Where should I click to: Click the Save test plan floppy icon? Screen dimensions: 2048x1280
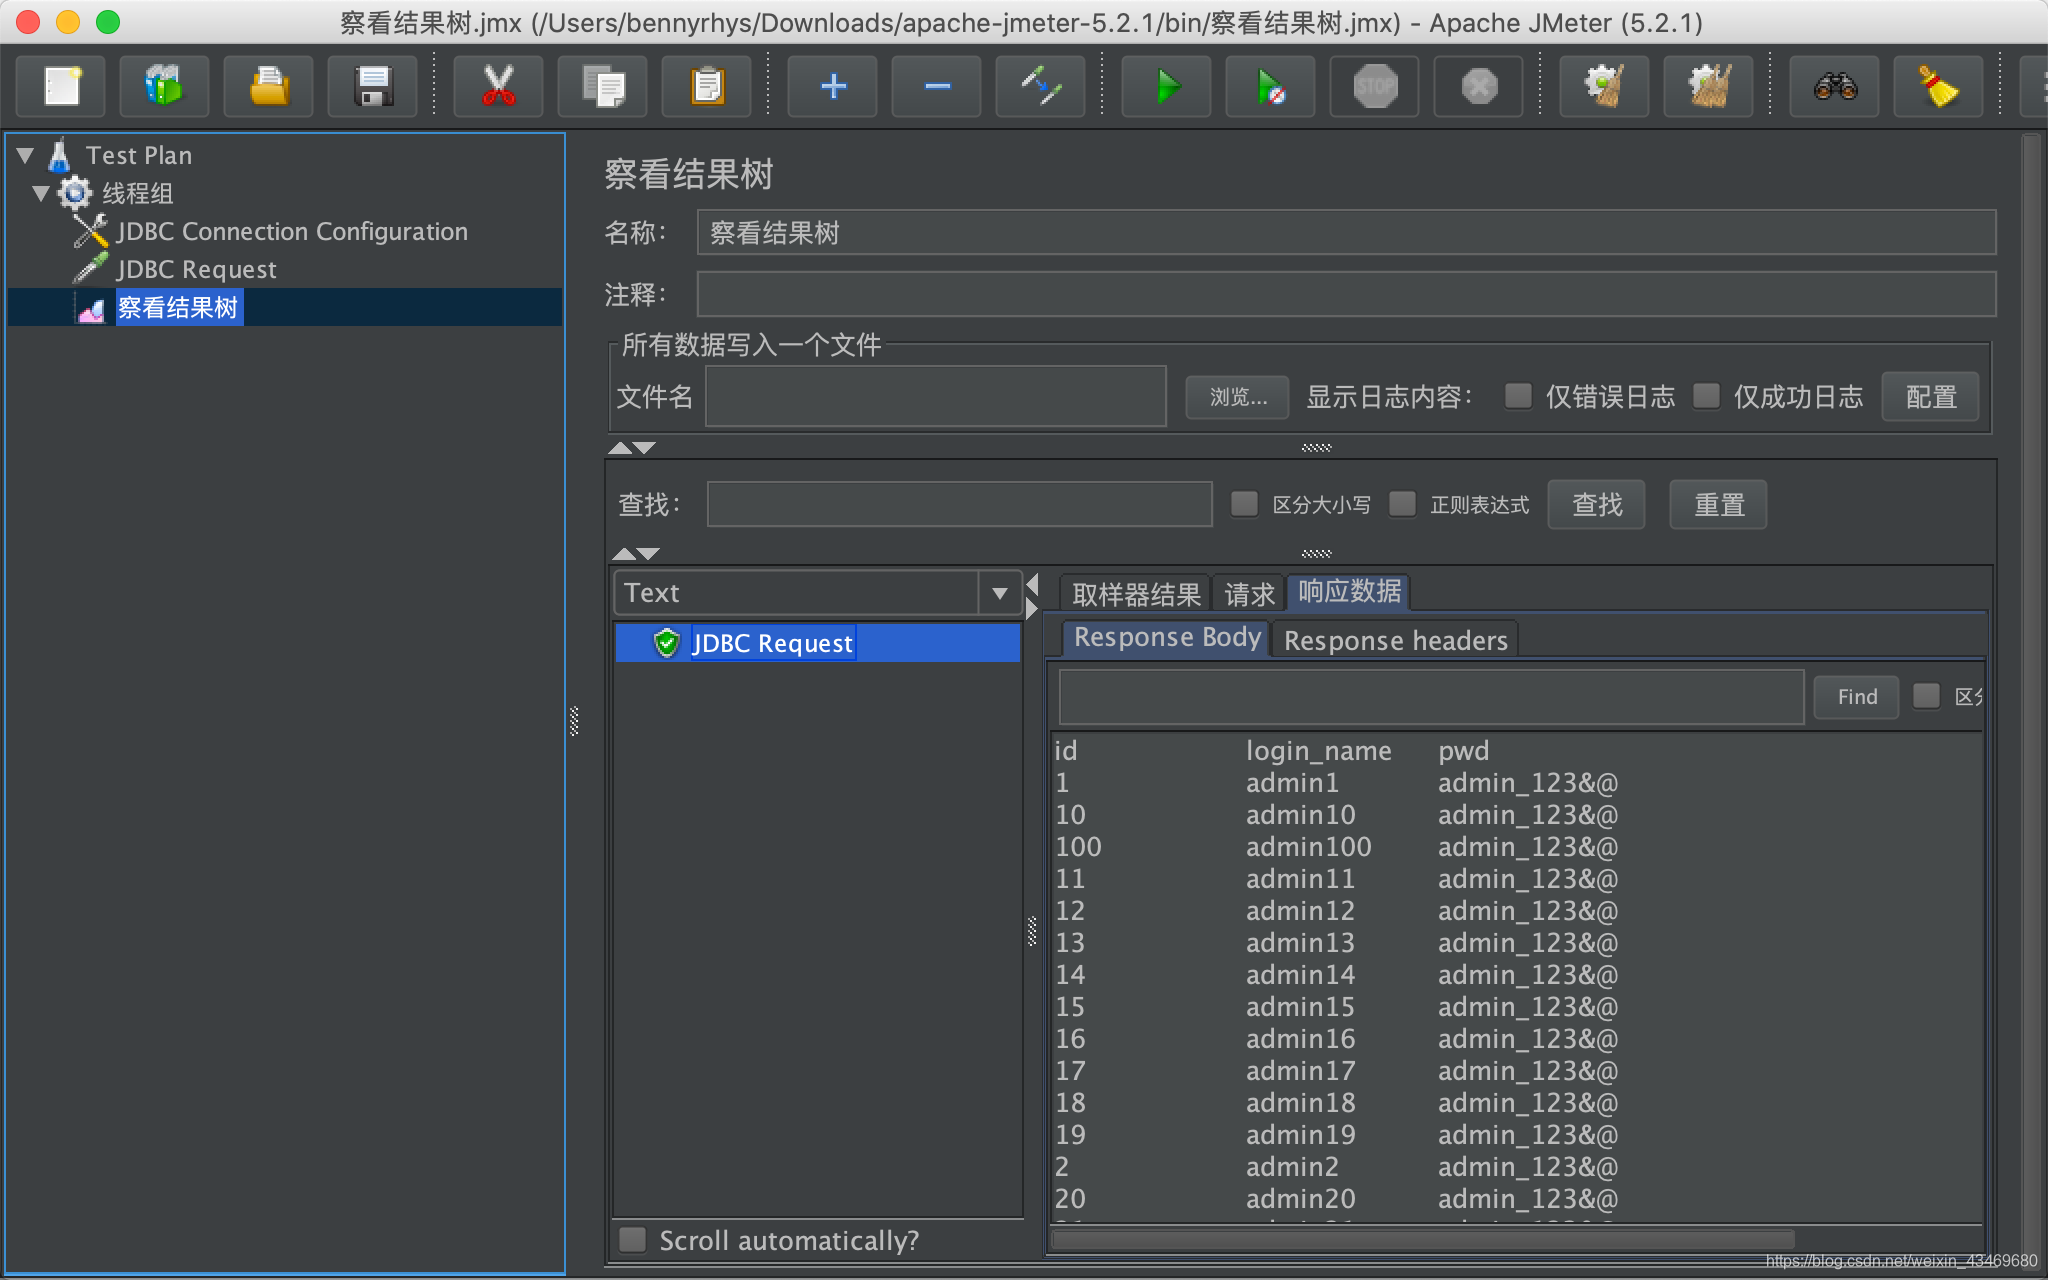(x=373, y=87)
